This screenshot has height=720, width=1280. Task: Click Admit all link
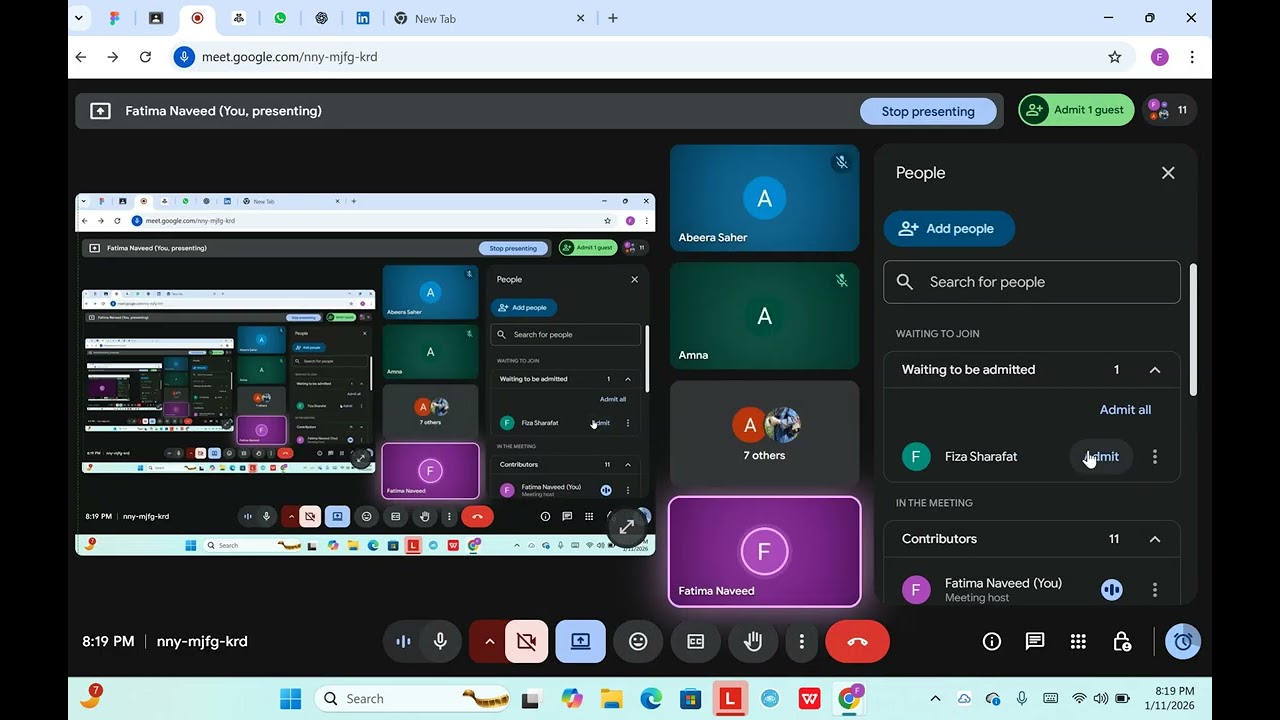(x=1125, y=410)
